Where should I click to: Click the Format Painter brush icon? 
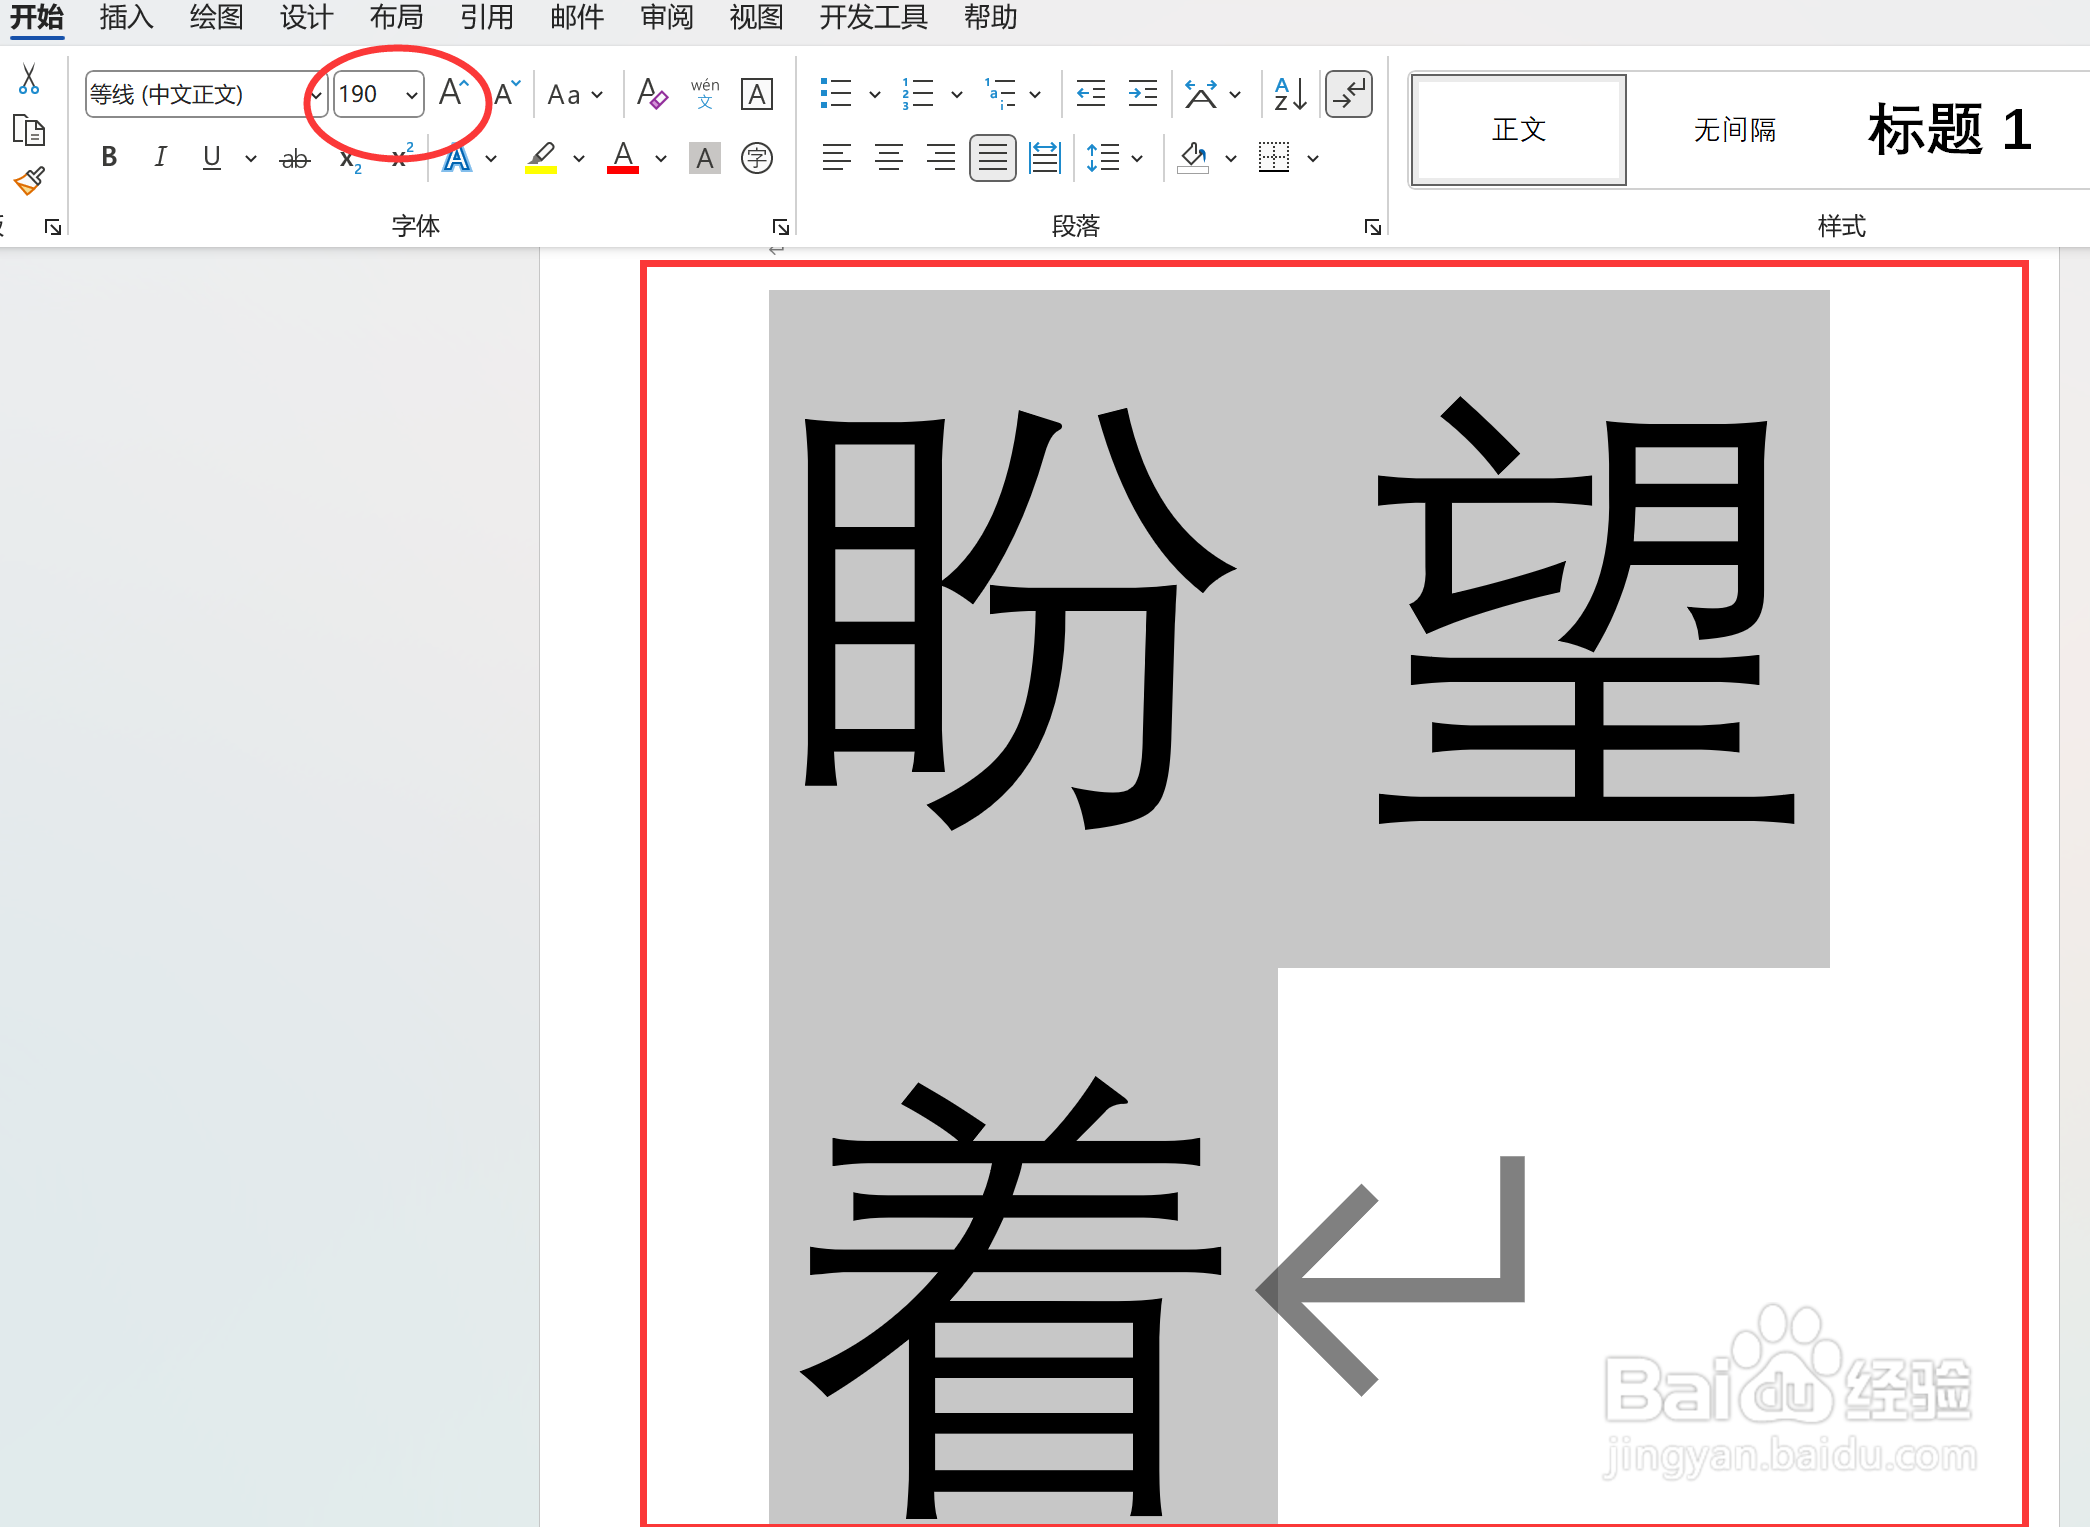coord(29,182)
